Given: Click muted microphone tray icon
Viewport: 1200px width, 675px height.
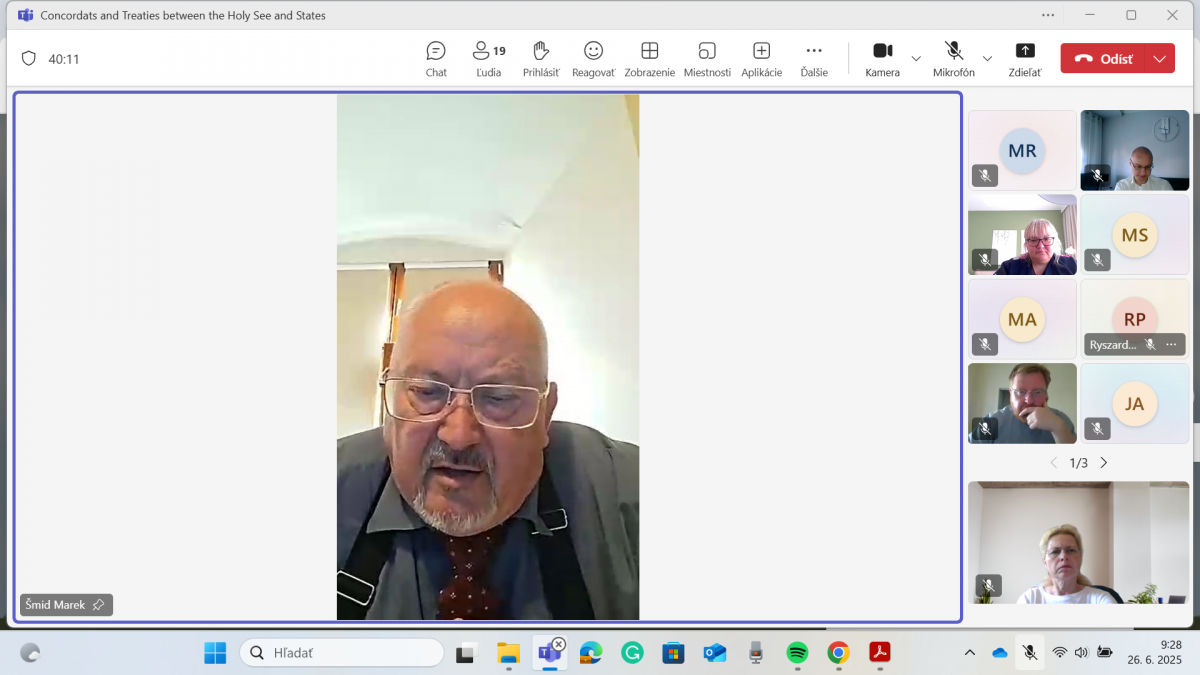Looking at the screenshot, I should point(1029,653).
